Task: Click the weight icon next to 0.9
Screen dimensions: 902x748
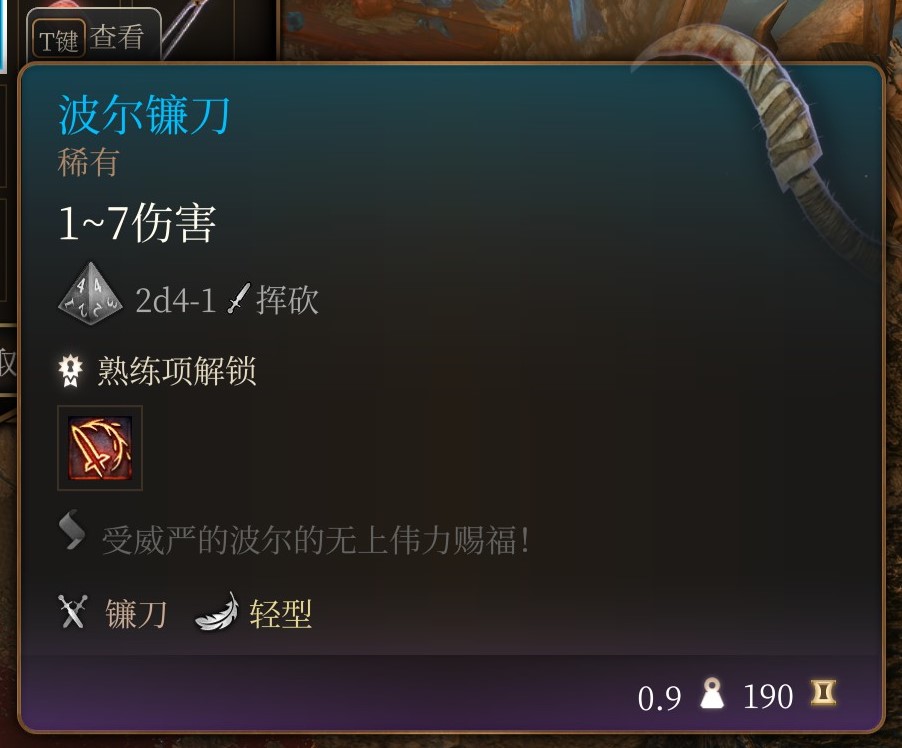Action: pos(712,693)
